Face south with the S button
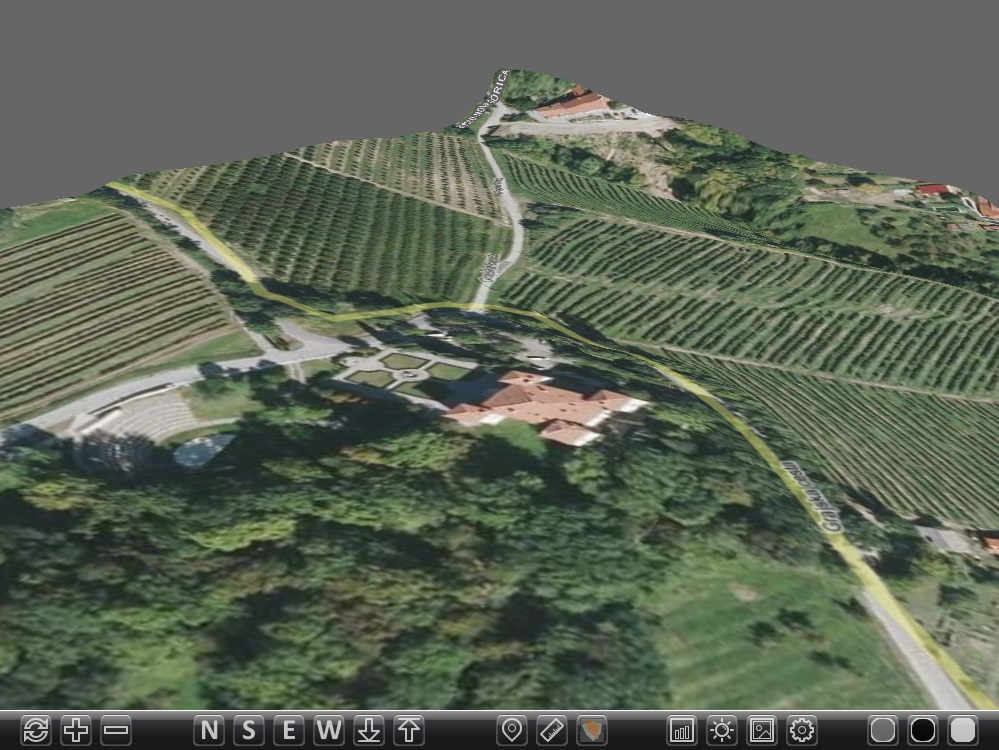Image resolution: width=999 pixels, height=750 pixels. (248, 730)
